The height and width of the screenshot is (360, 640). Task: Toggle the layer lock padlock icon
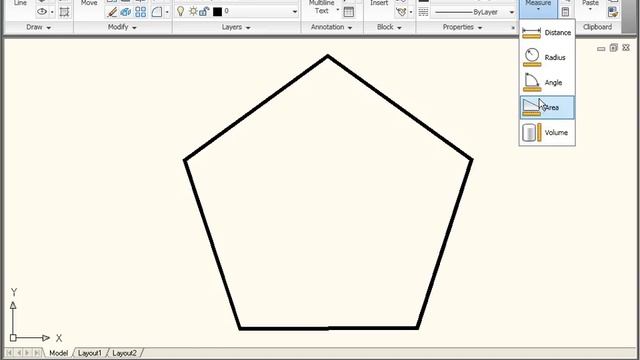(204, 11)
